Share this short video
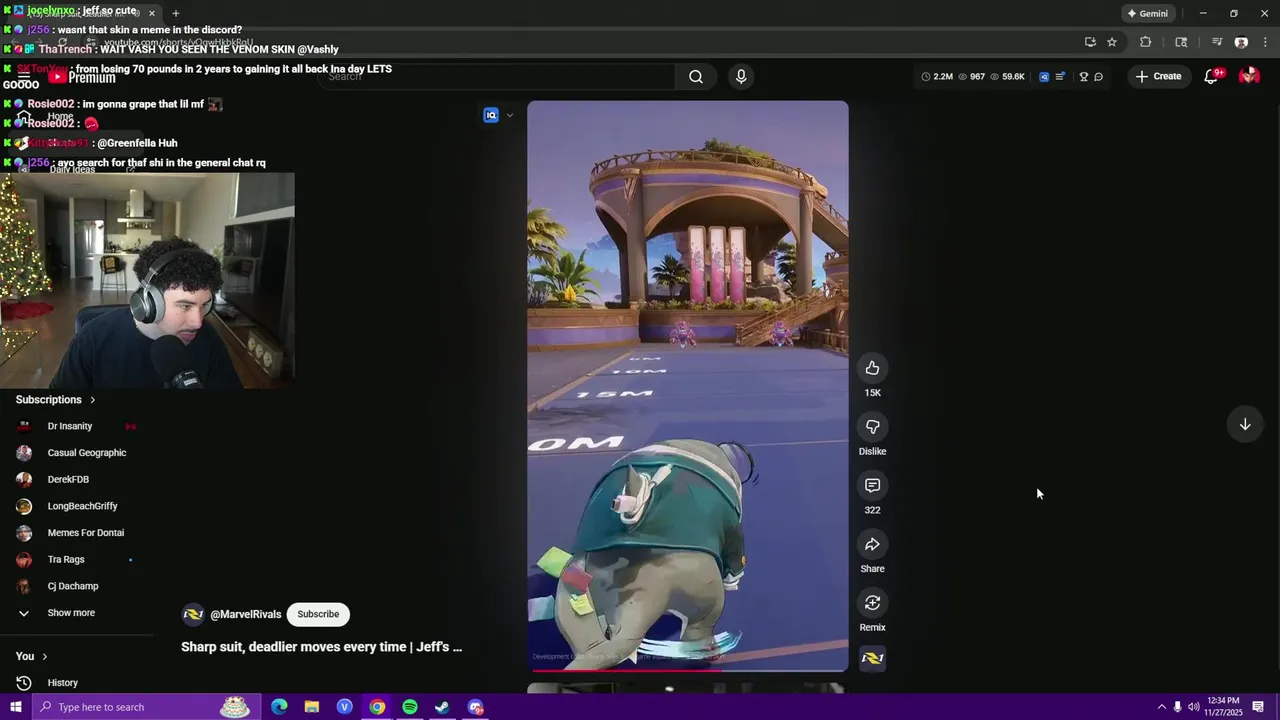 pos(872,544)
